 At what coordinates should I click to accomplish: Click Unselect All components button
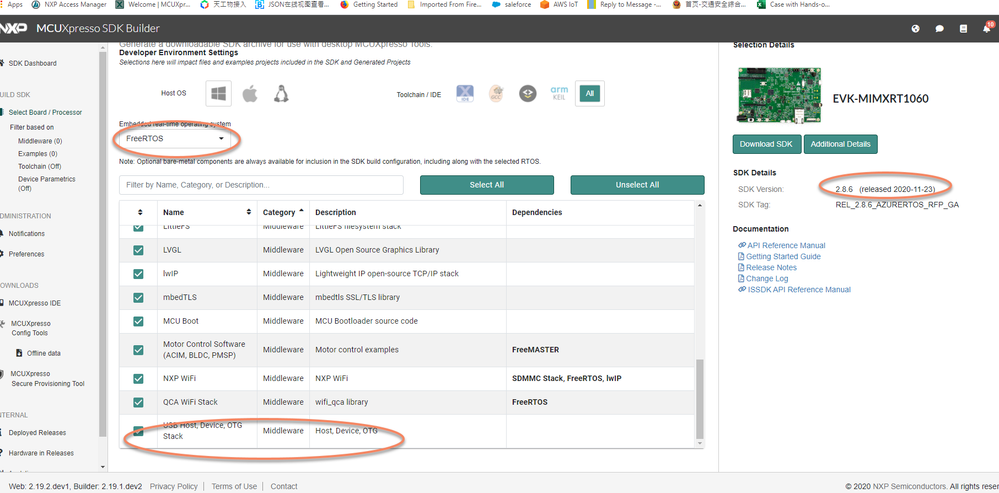[x=637, y=185]
